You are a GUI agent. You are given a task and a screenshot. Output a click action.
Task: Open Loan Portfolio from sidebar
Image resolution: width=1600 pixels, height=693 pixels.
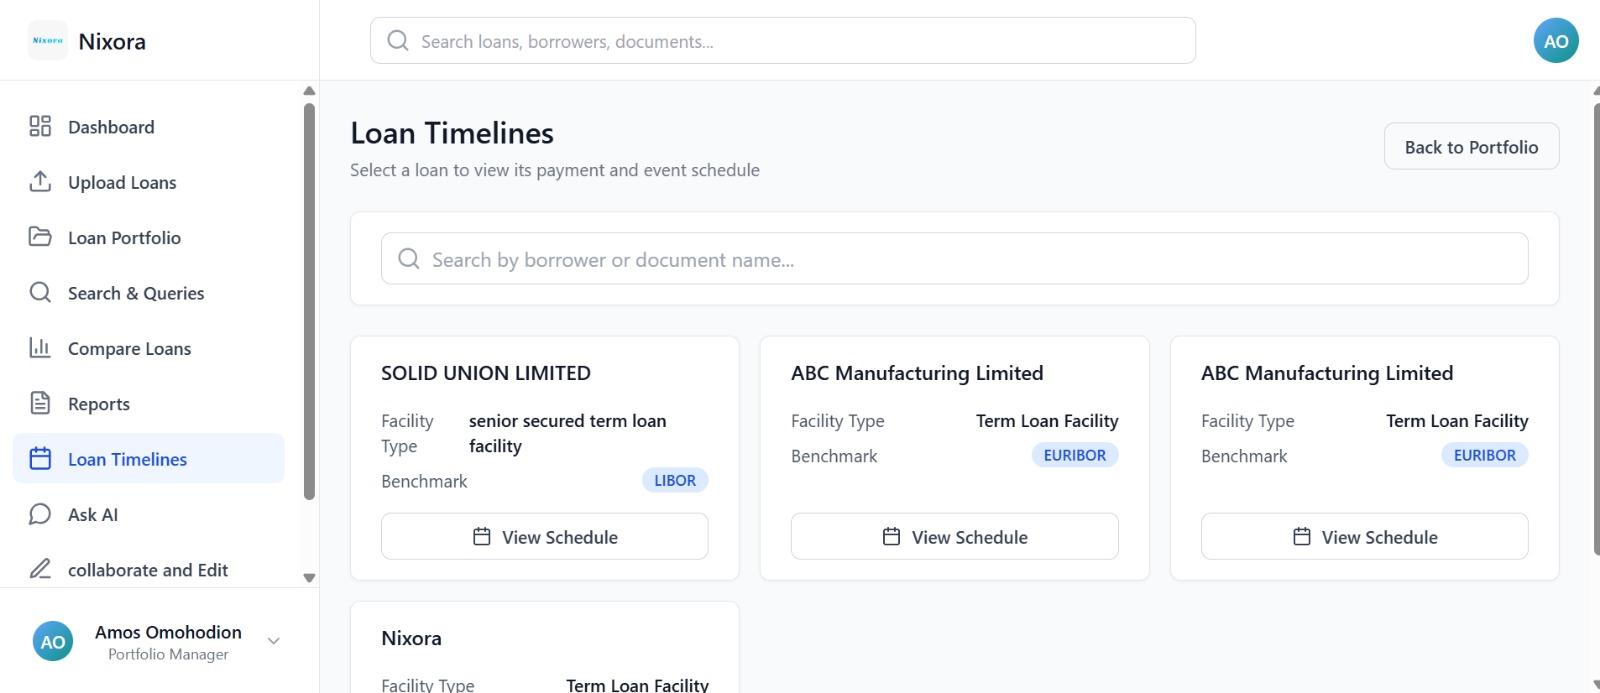tap(148, 238)
